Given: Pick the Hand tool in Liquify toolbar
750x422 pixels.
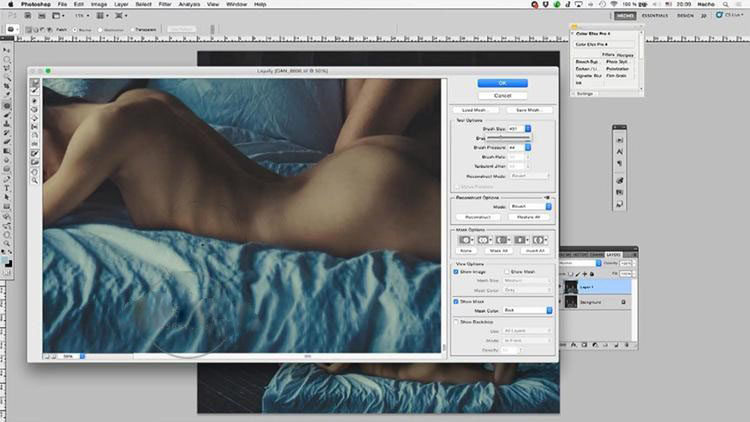Looking at the screenshot, I should [35, 170].
